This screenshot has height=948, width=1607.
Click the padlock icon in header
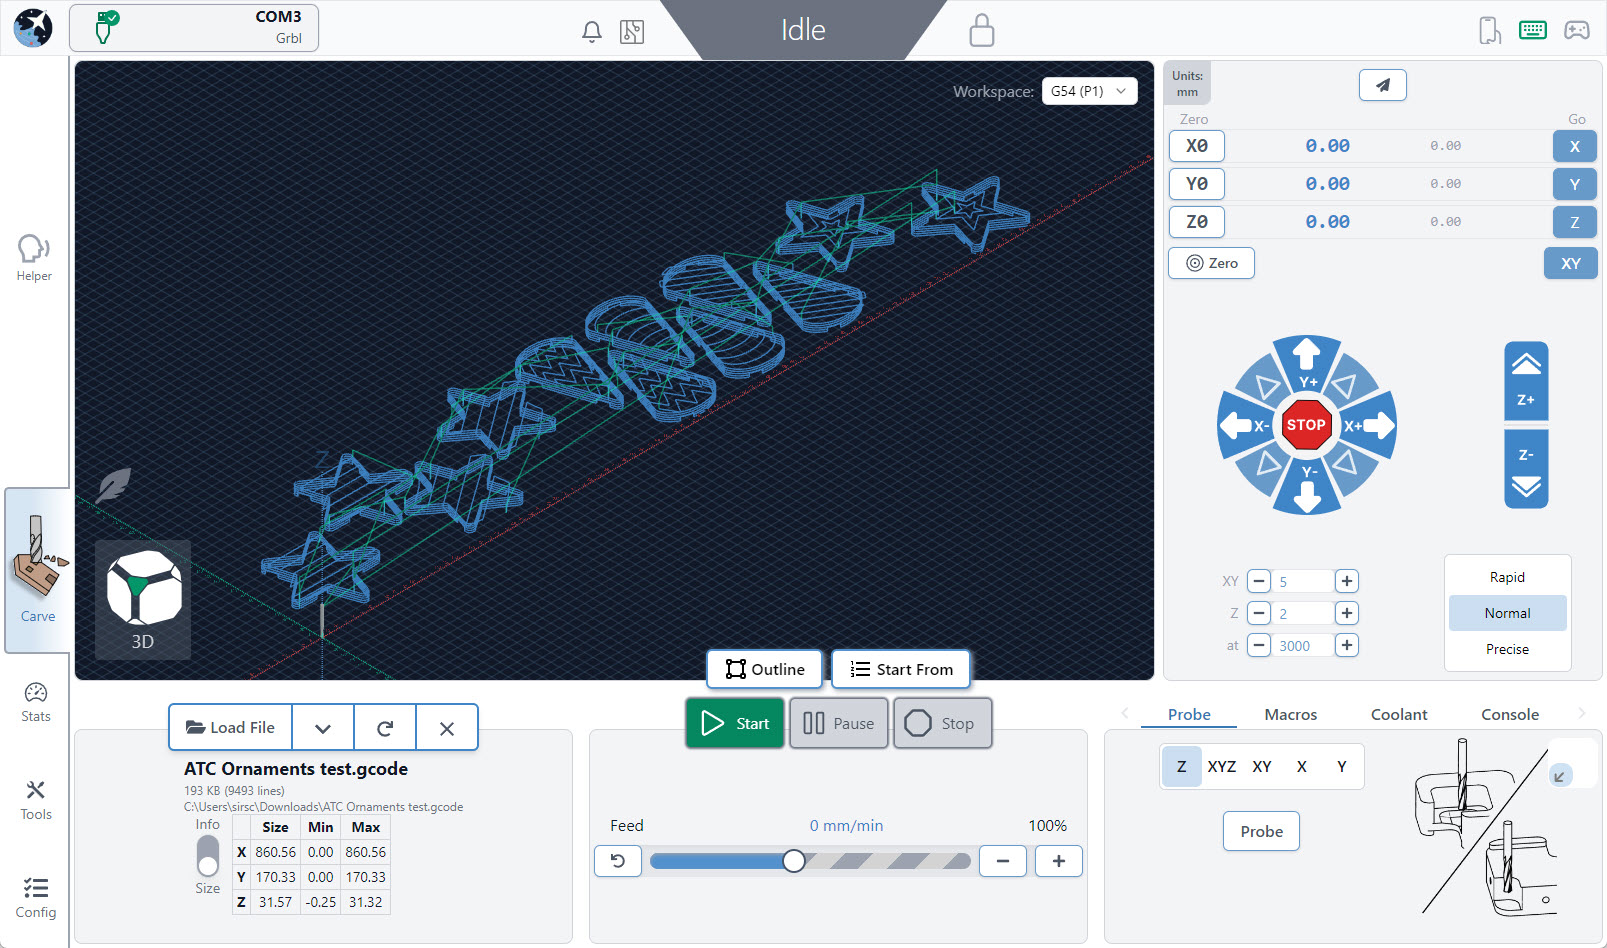(981, 30)
